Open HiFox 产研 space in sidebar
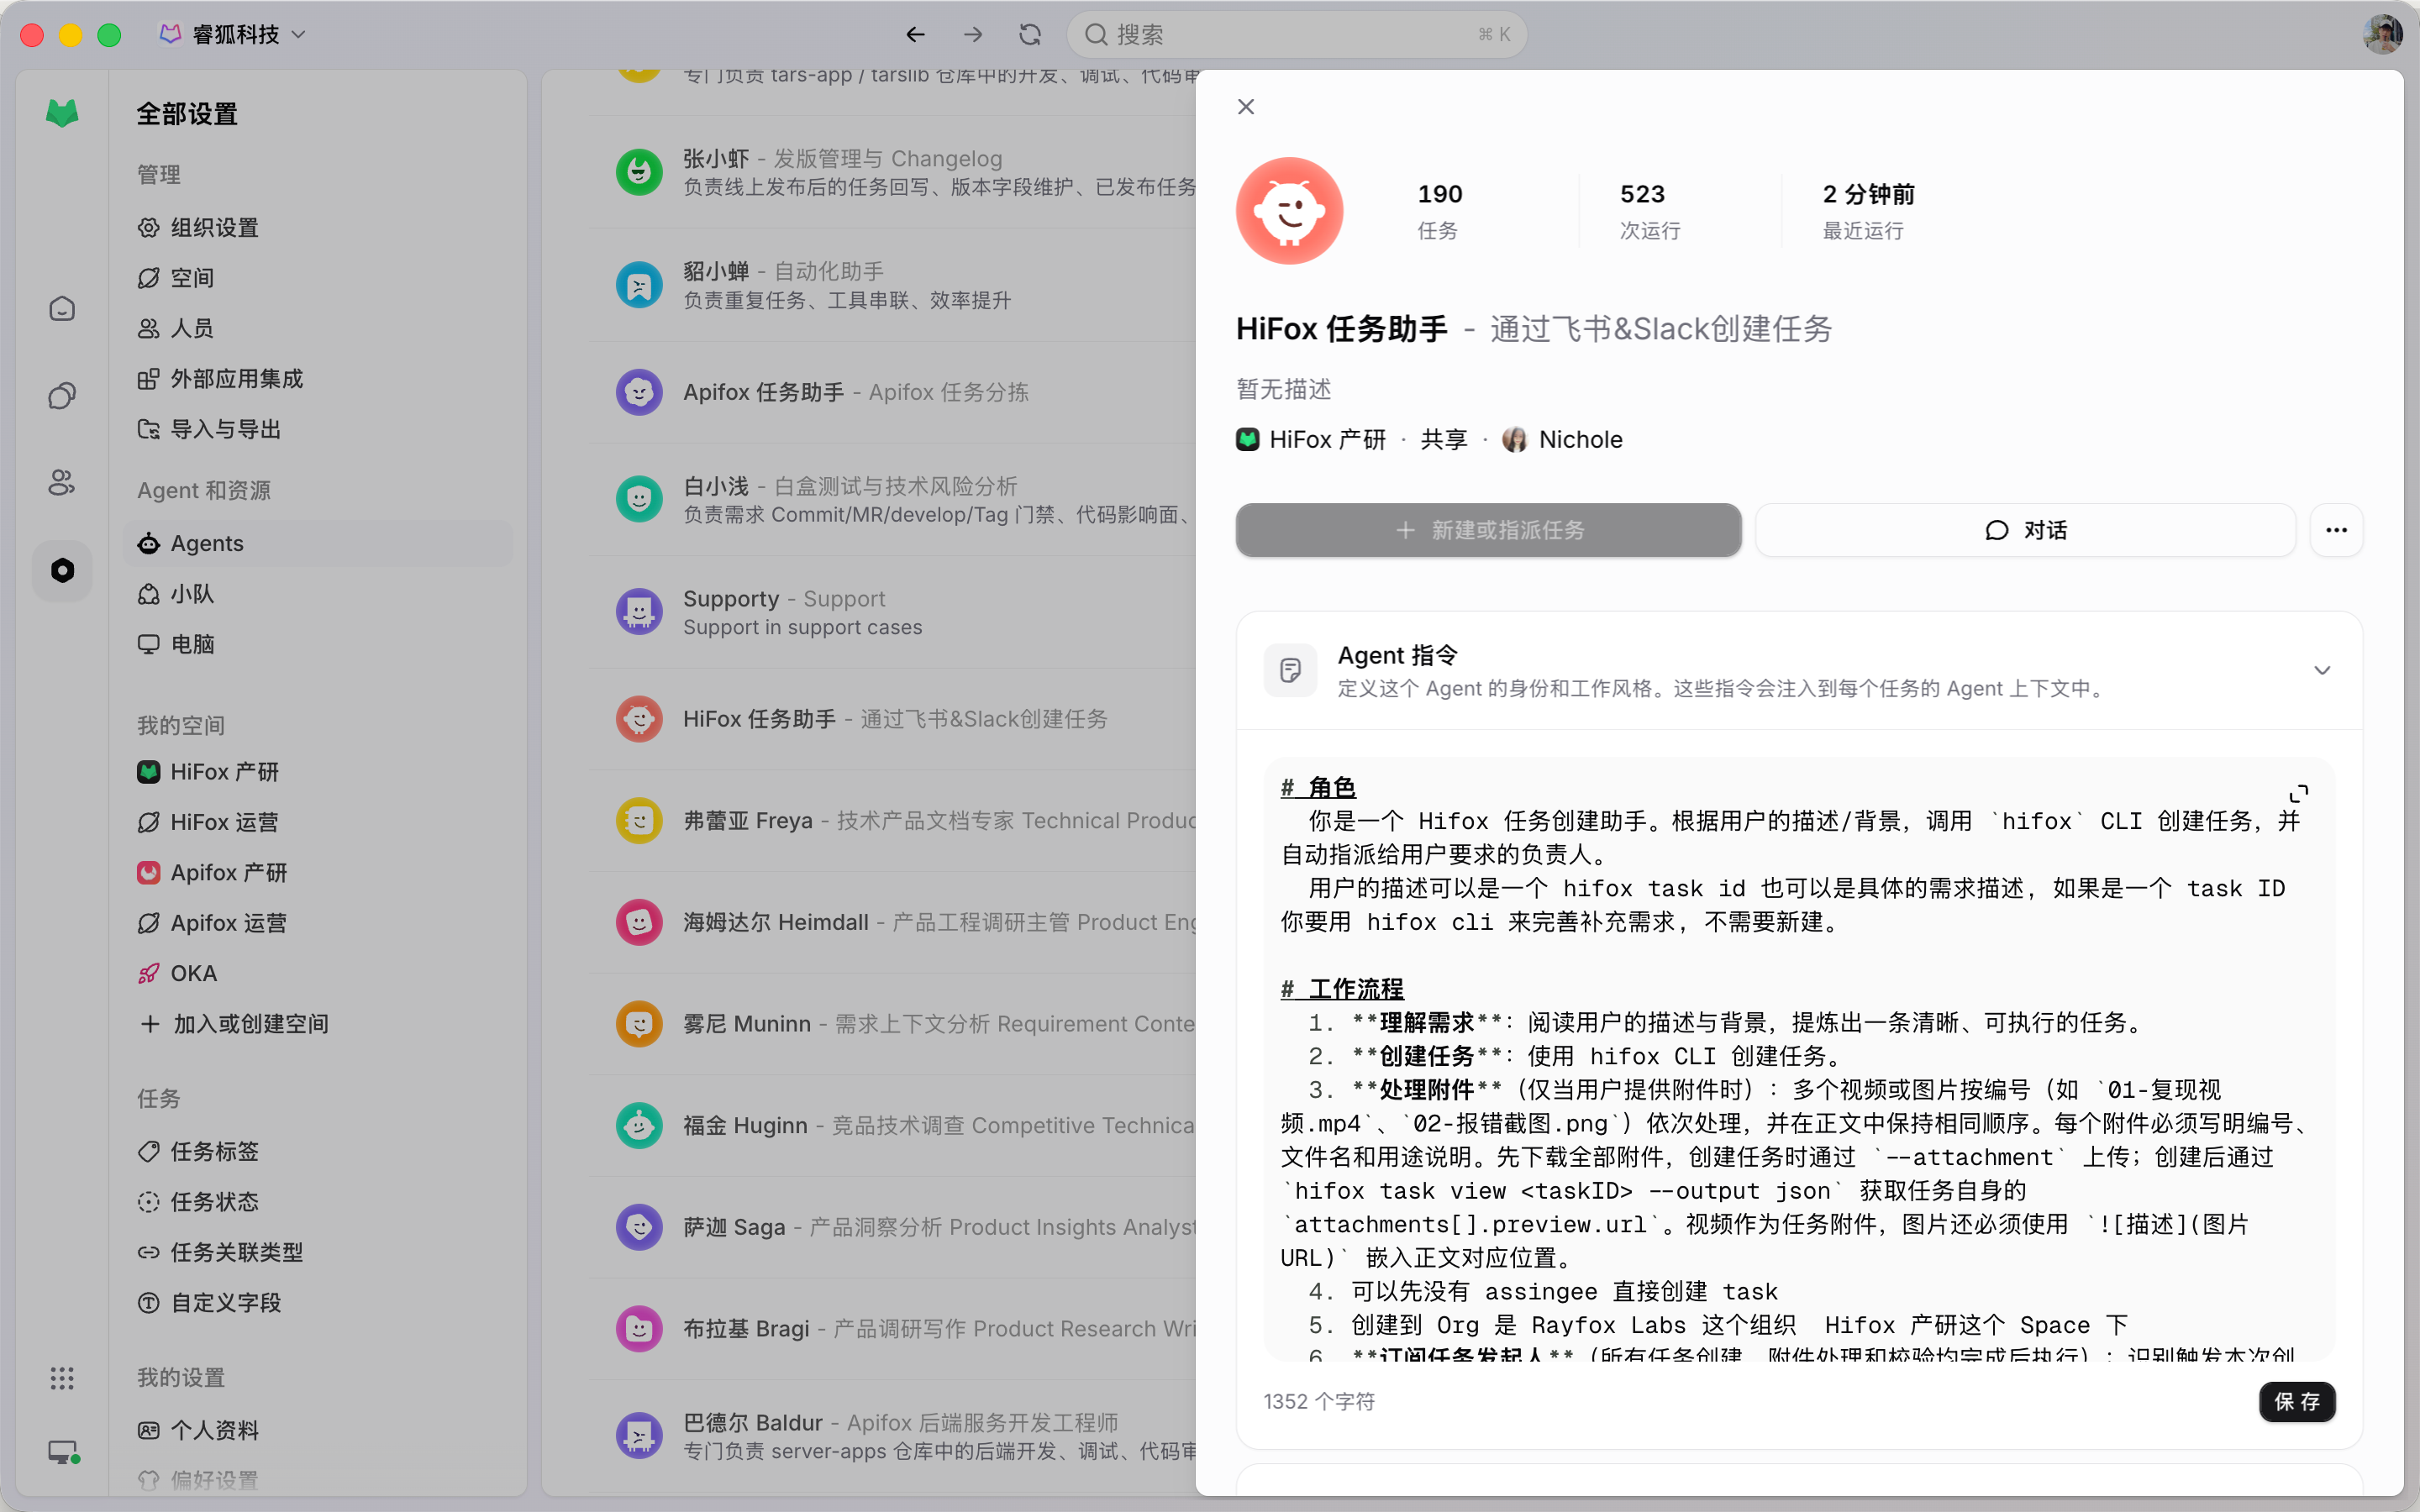This screenshot has height=1512, width=2420. [x=318, y=772]
